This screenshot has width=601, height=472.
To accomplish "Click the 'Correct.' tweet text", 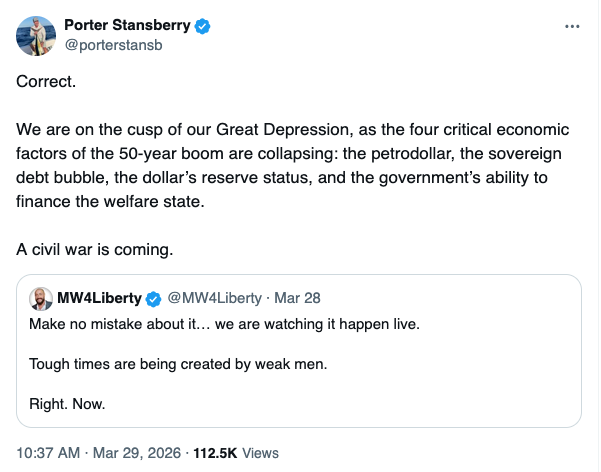I will click(x=46, y=81).
